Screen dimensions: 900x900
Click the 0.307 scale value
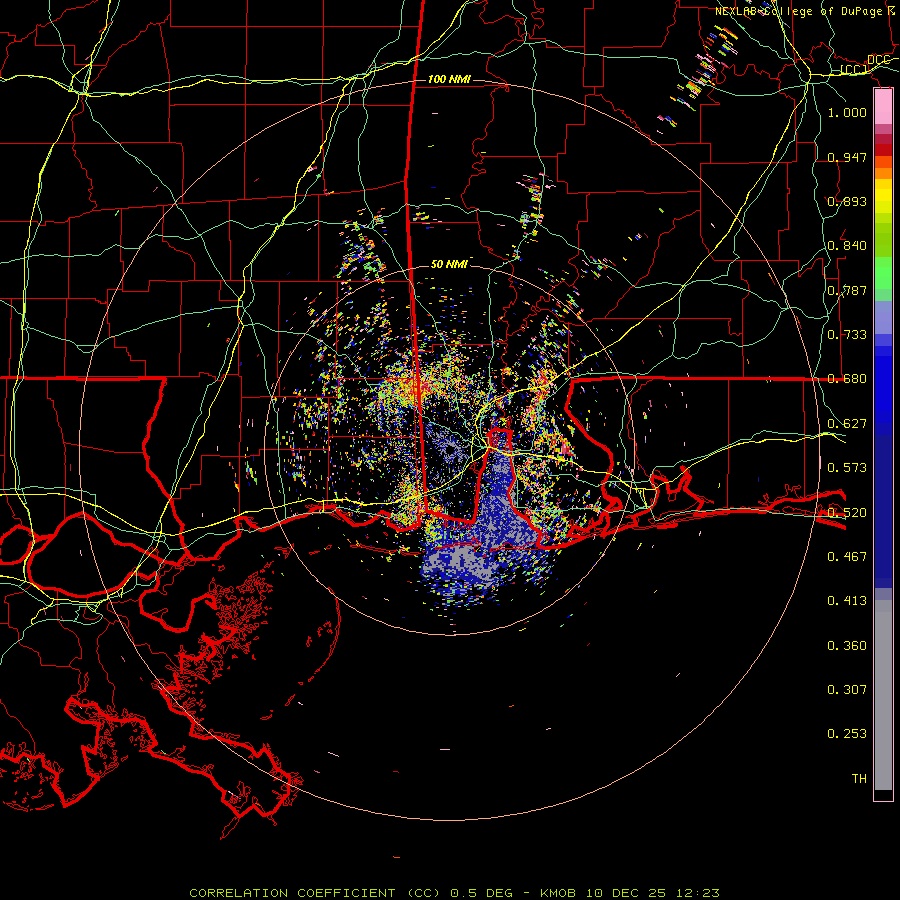[847, 690]
